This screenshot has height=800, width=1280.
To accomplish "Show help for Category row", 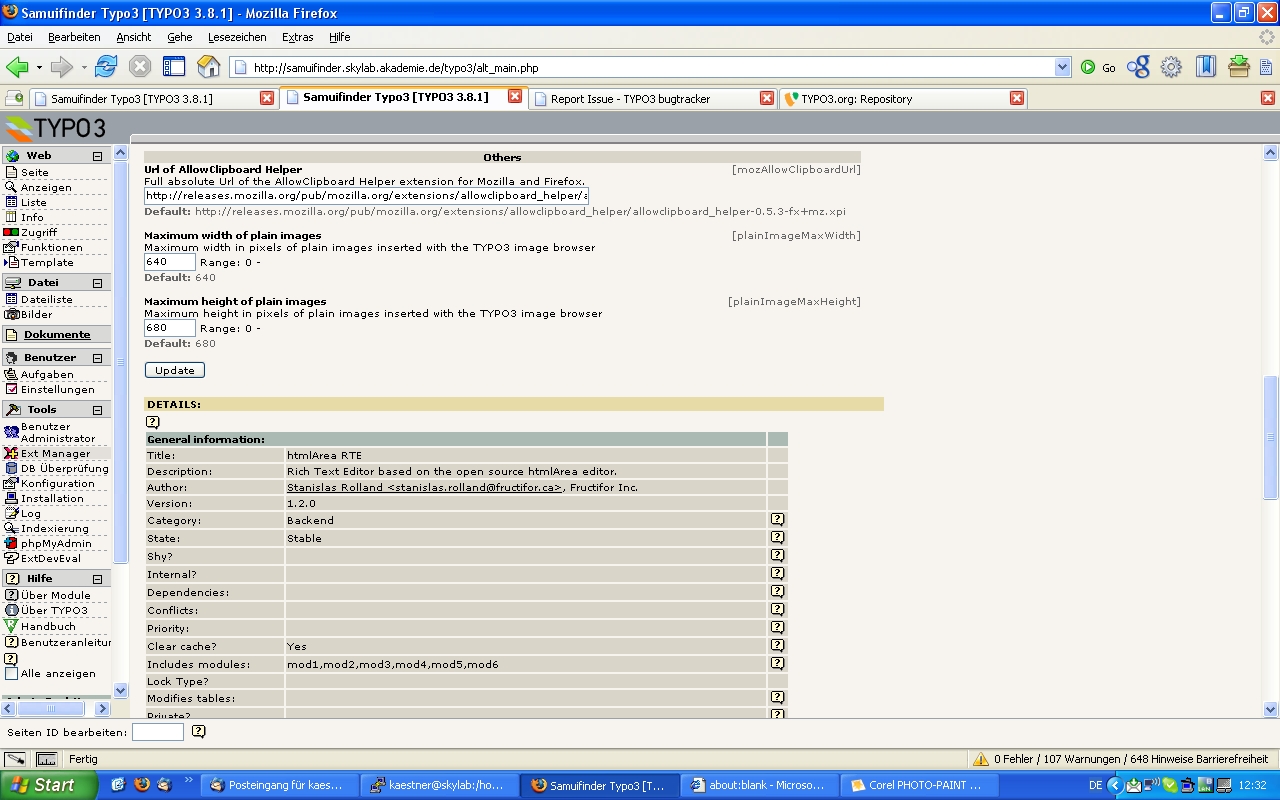I will click(777, 520).
